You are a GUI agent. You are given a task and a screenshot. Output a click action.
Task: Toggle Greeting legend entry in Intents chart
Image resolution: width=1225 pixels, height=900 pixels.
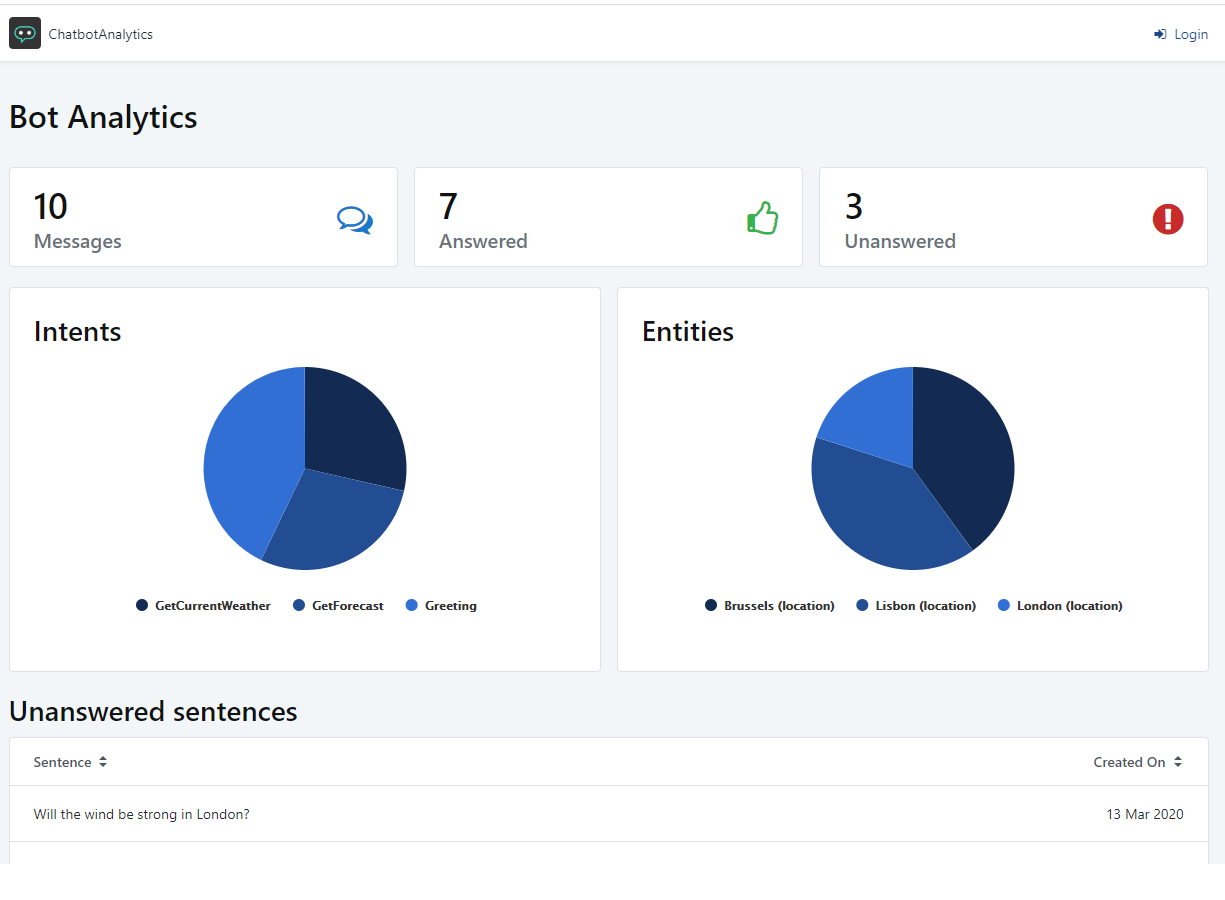[x=442, y=605]
